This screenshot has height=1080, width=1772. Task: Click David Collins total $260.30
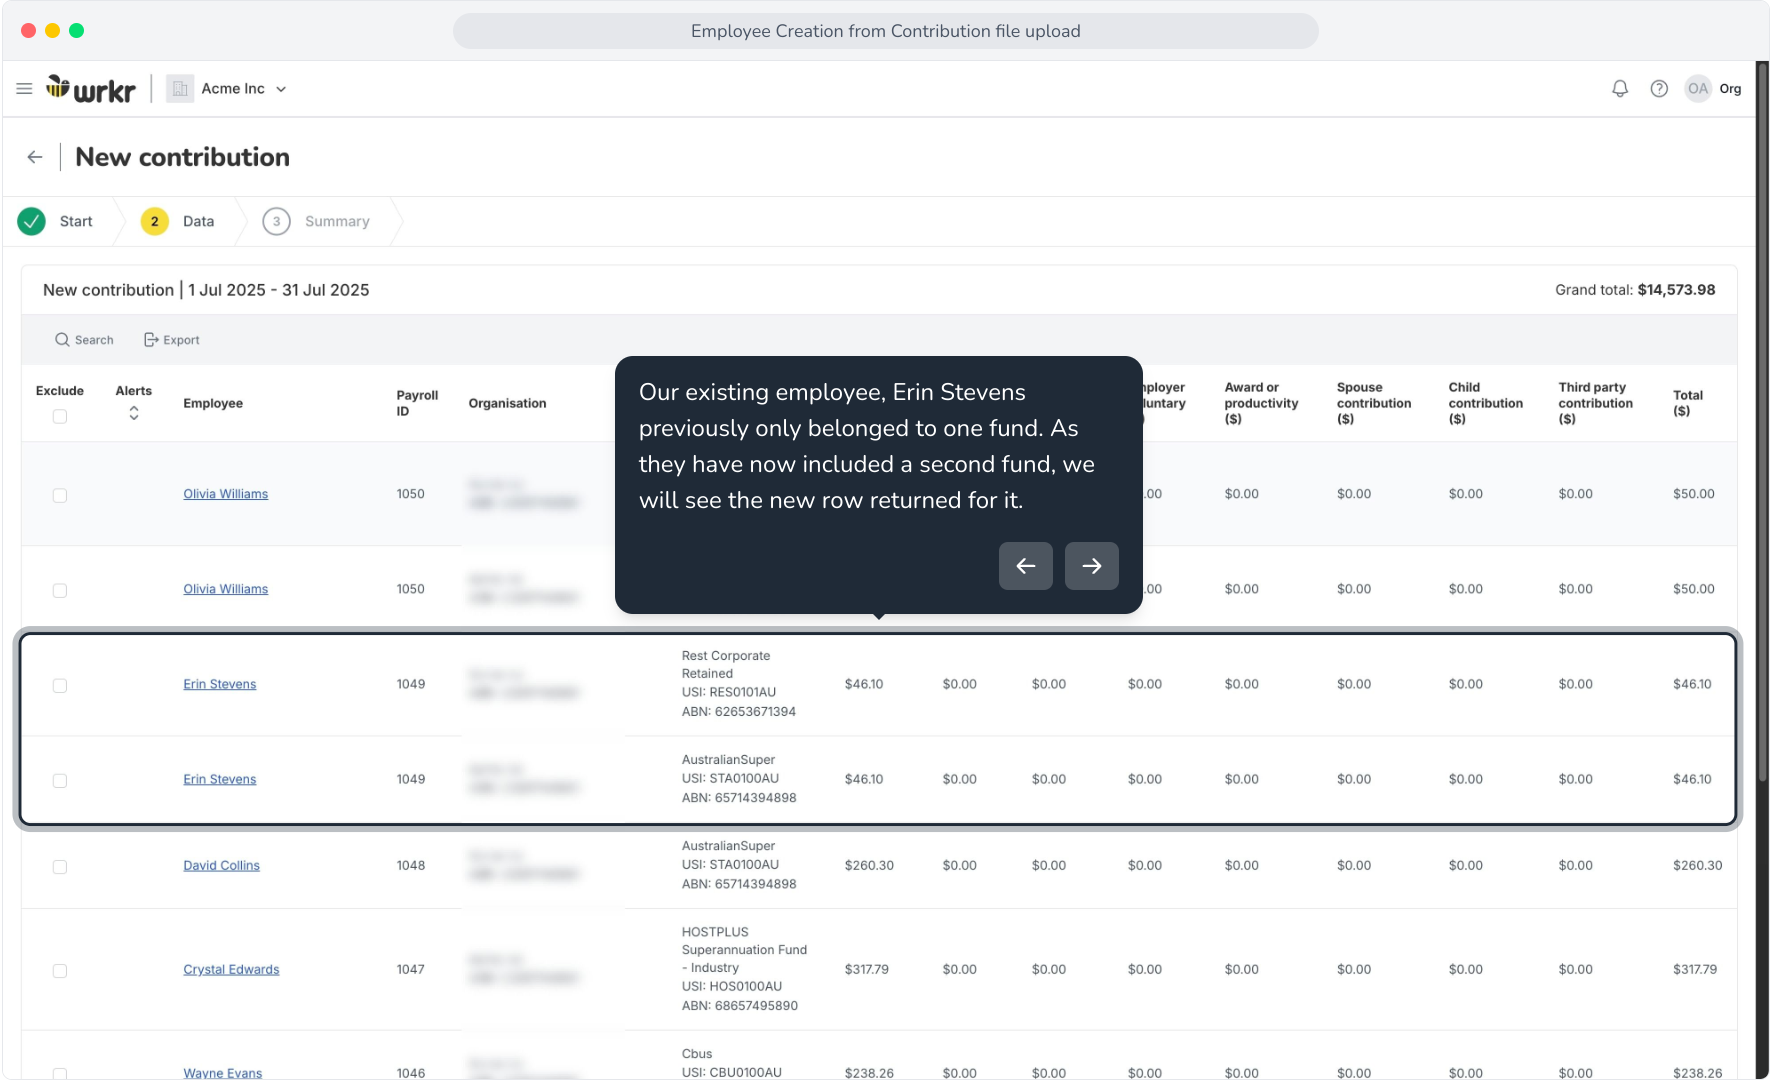point(1698,866)
